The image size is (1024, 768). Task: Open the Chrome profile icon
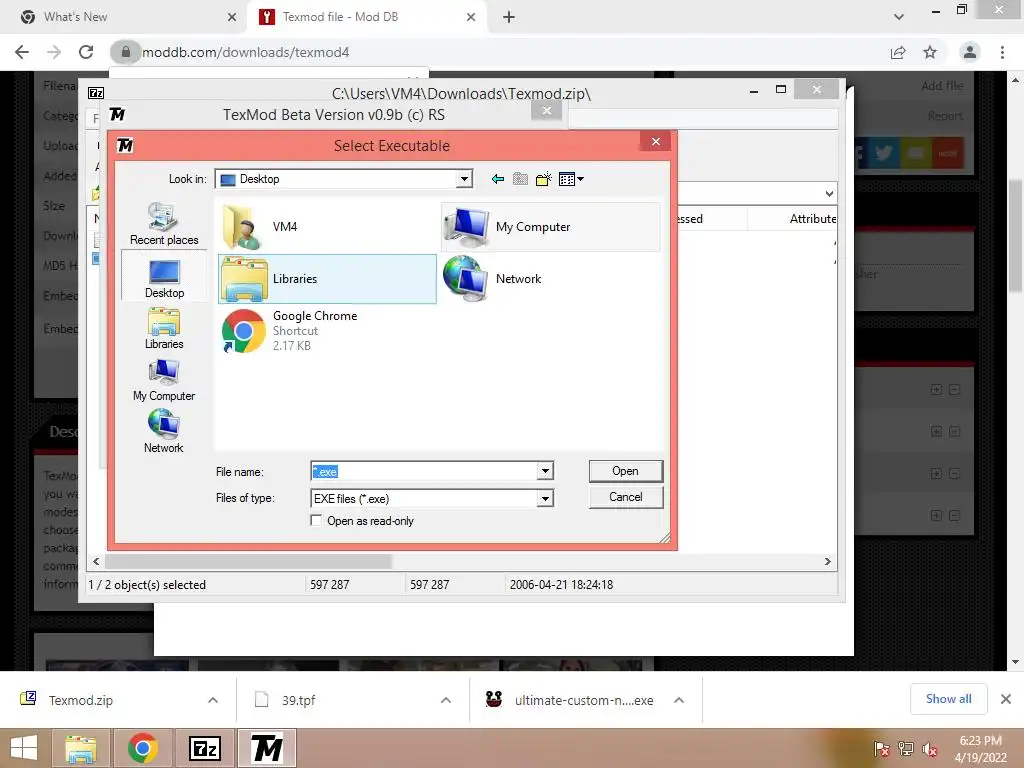click(x=970, y=52)
